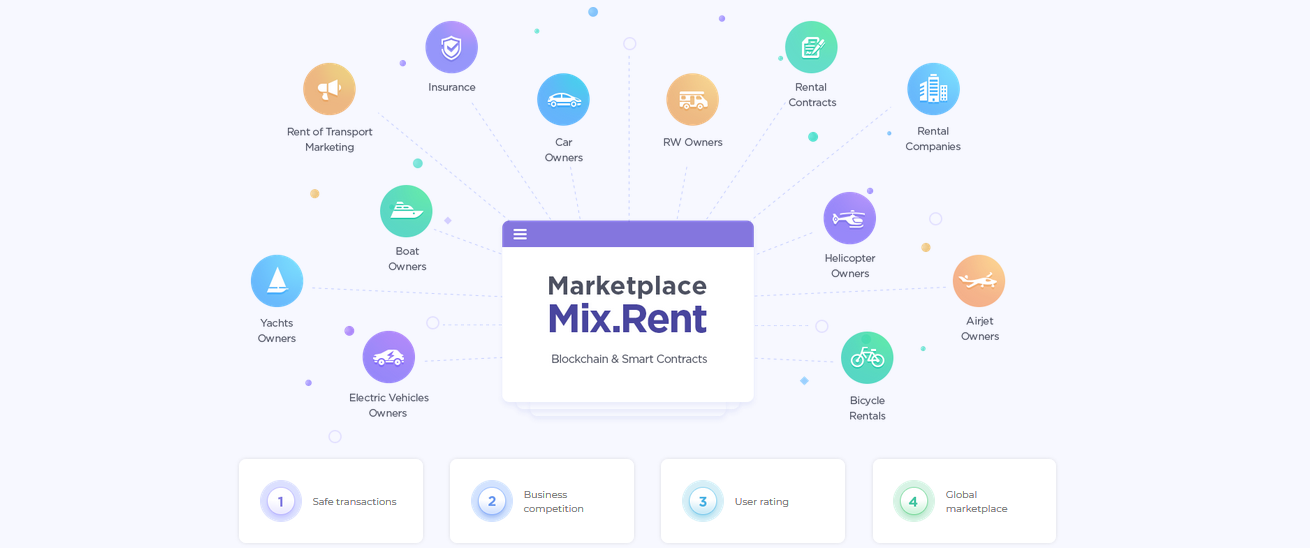The image size is (1310, 548).
Task: Select the Car Owners car icon
Action: point(563,99)
